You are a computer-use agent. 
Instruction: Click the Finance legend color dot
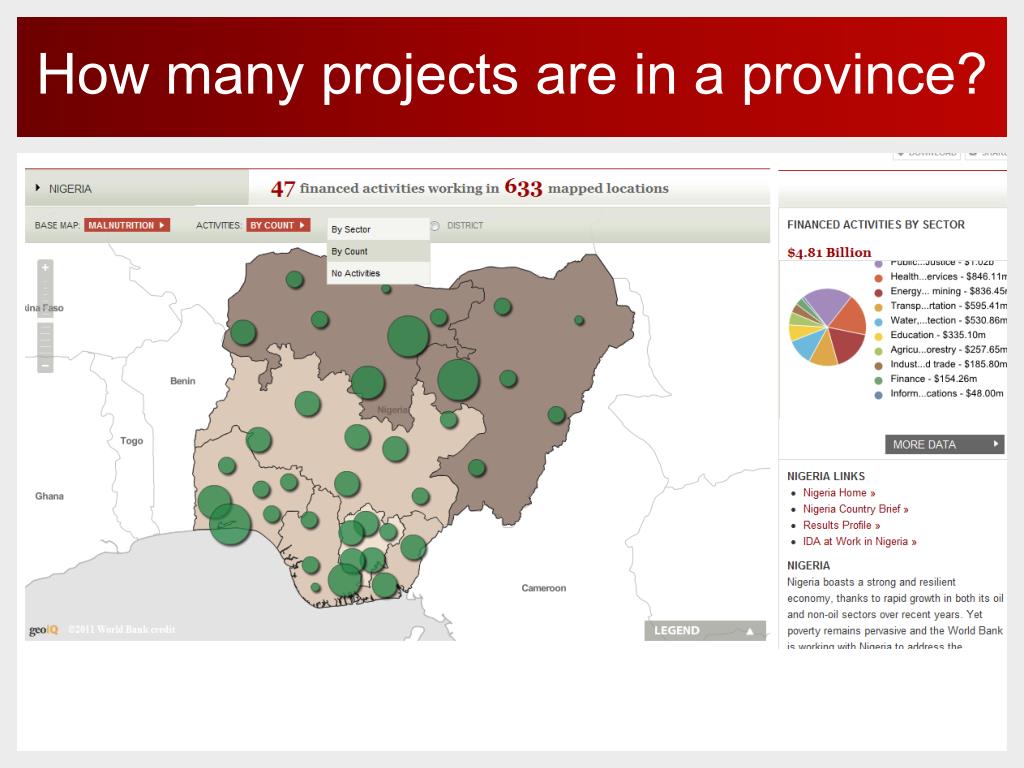click(x=878, y=379)
